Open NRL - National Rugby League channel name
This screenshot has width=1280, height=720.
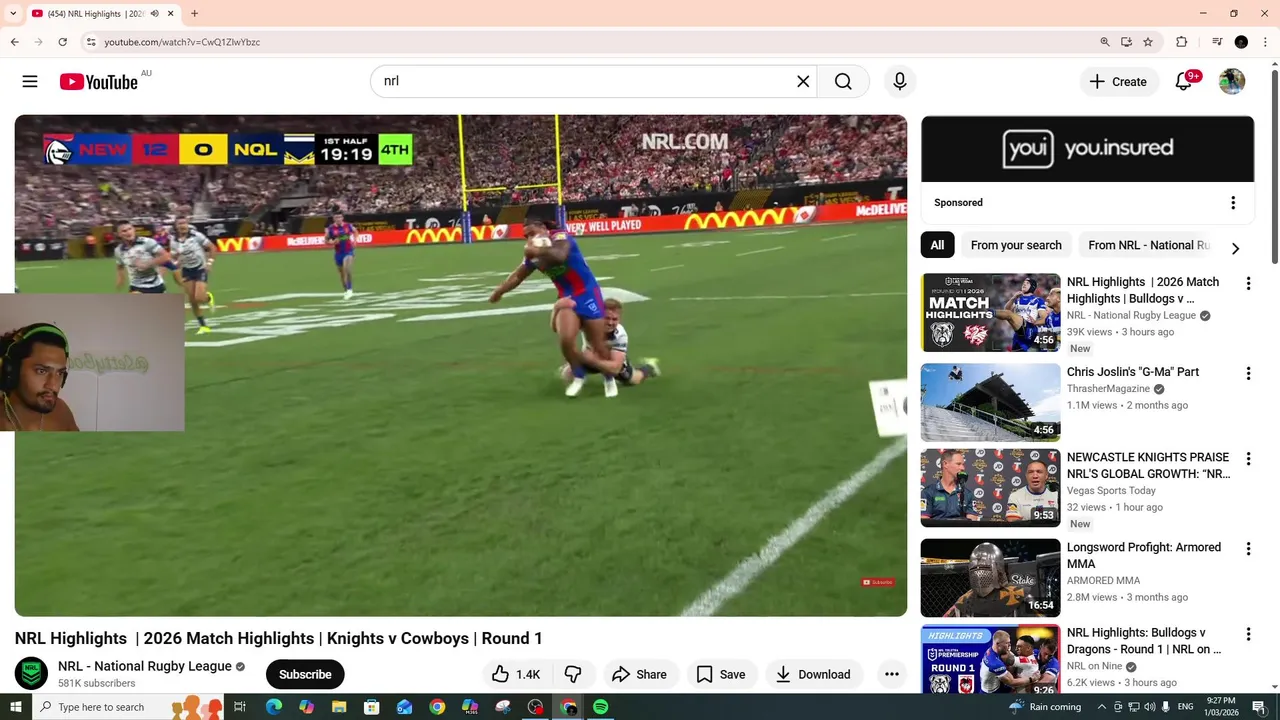point(145,666)
